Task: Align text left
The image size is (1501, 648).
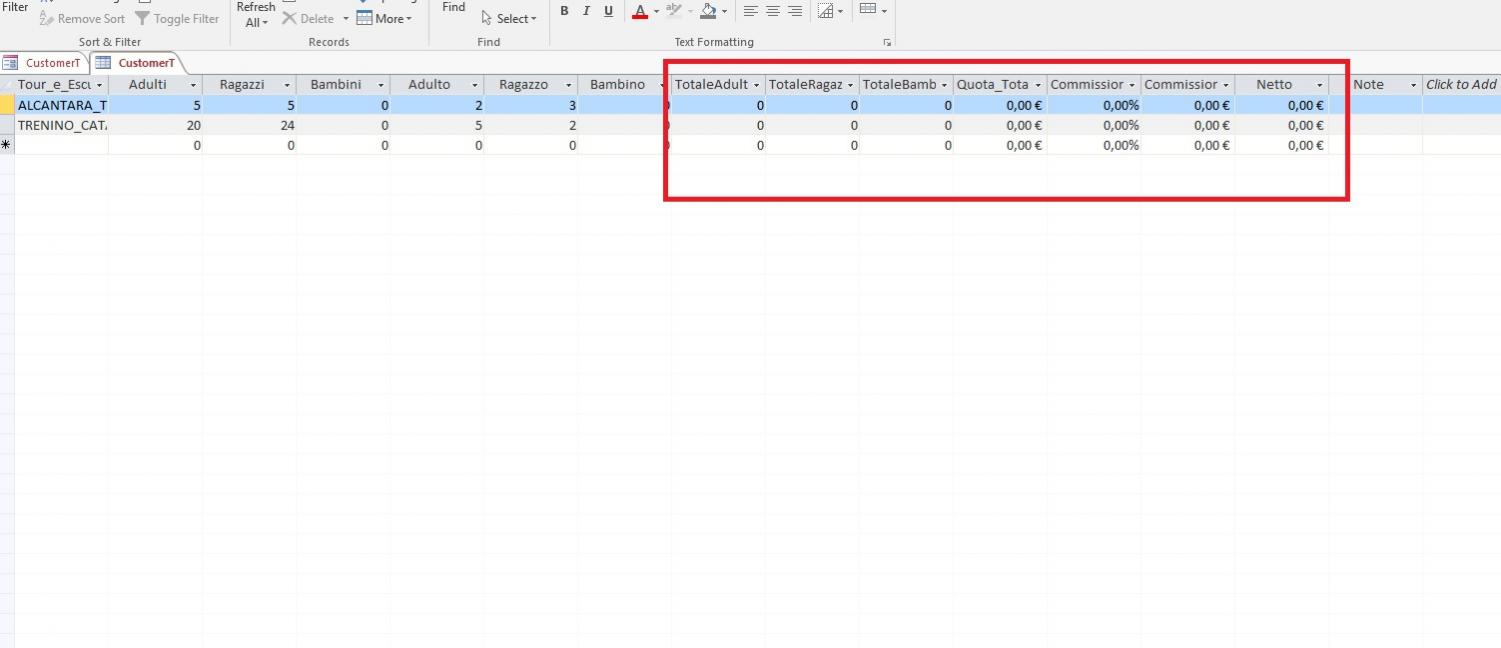Action: (x=751, y=12)
